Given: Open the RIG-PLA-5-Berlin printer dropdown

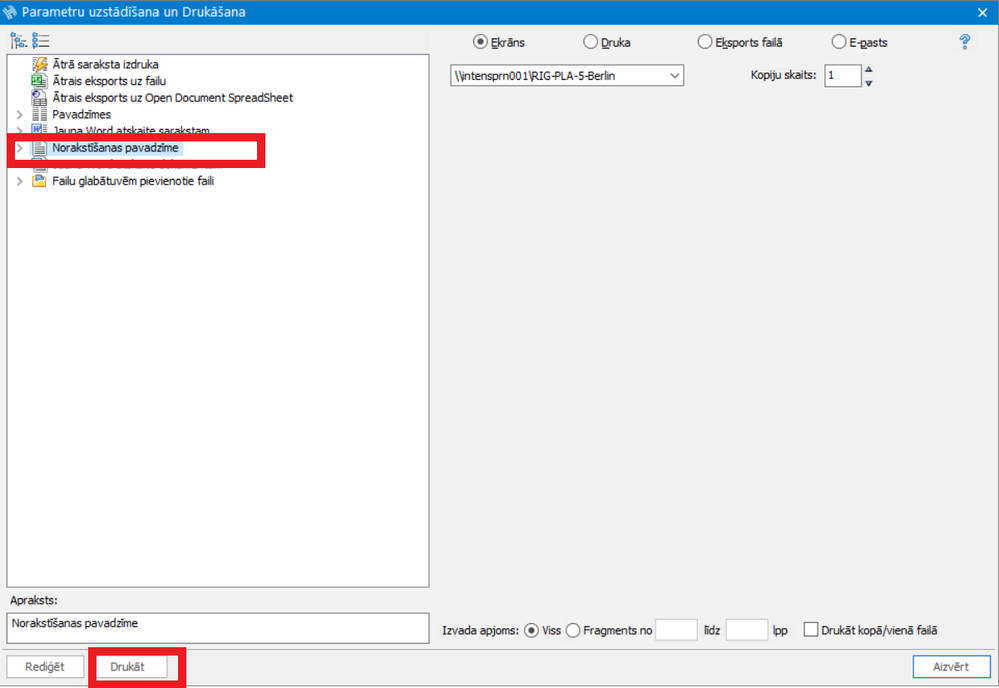Looking at the screenshot, I should pyautogui.click(x=566, y=76).
